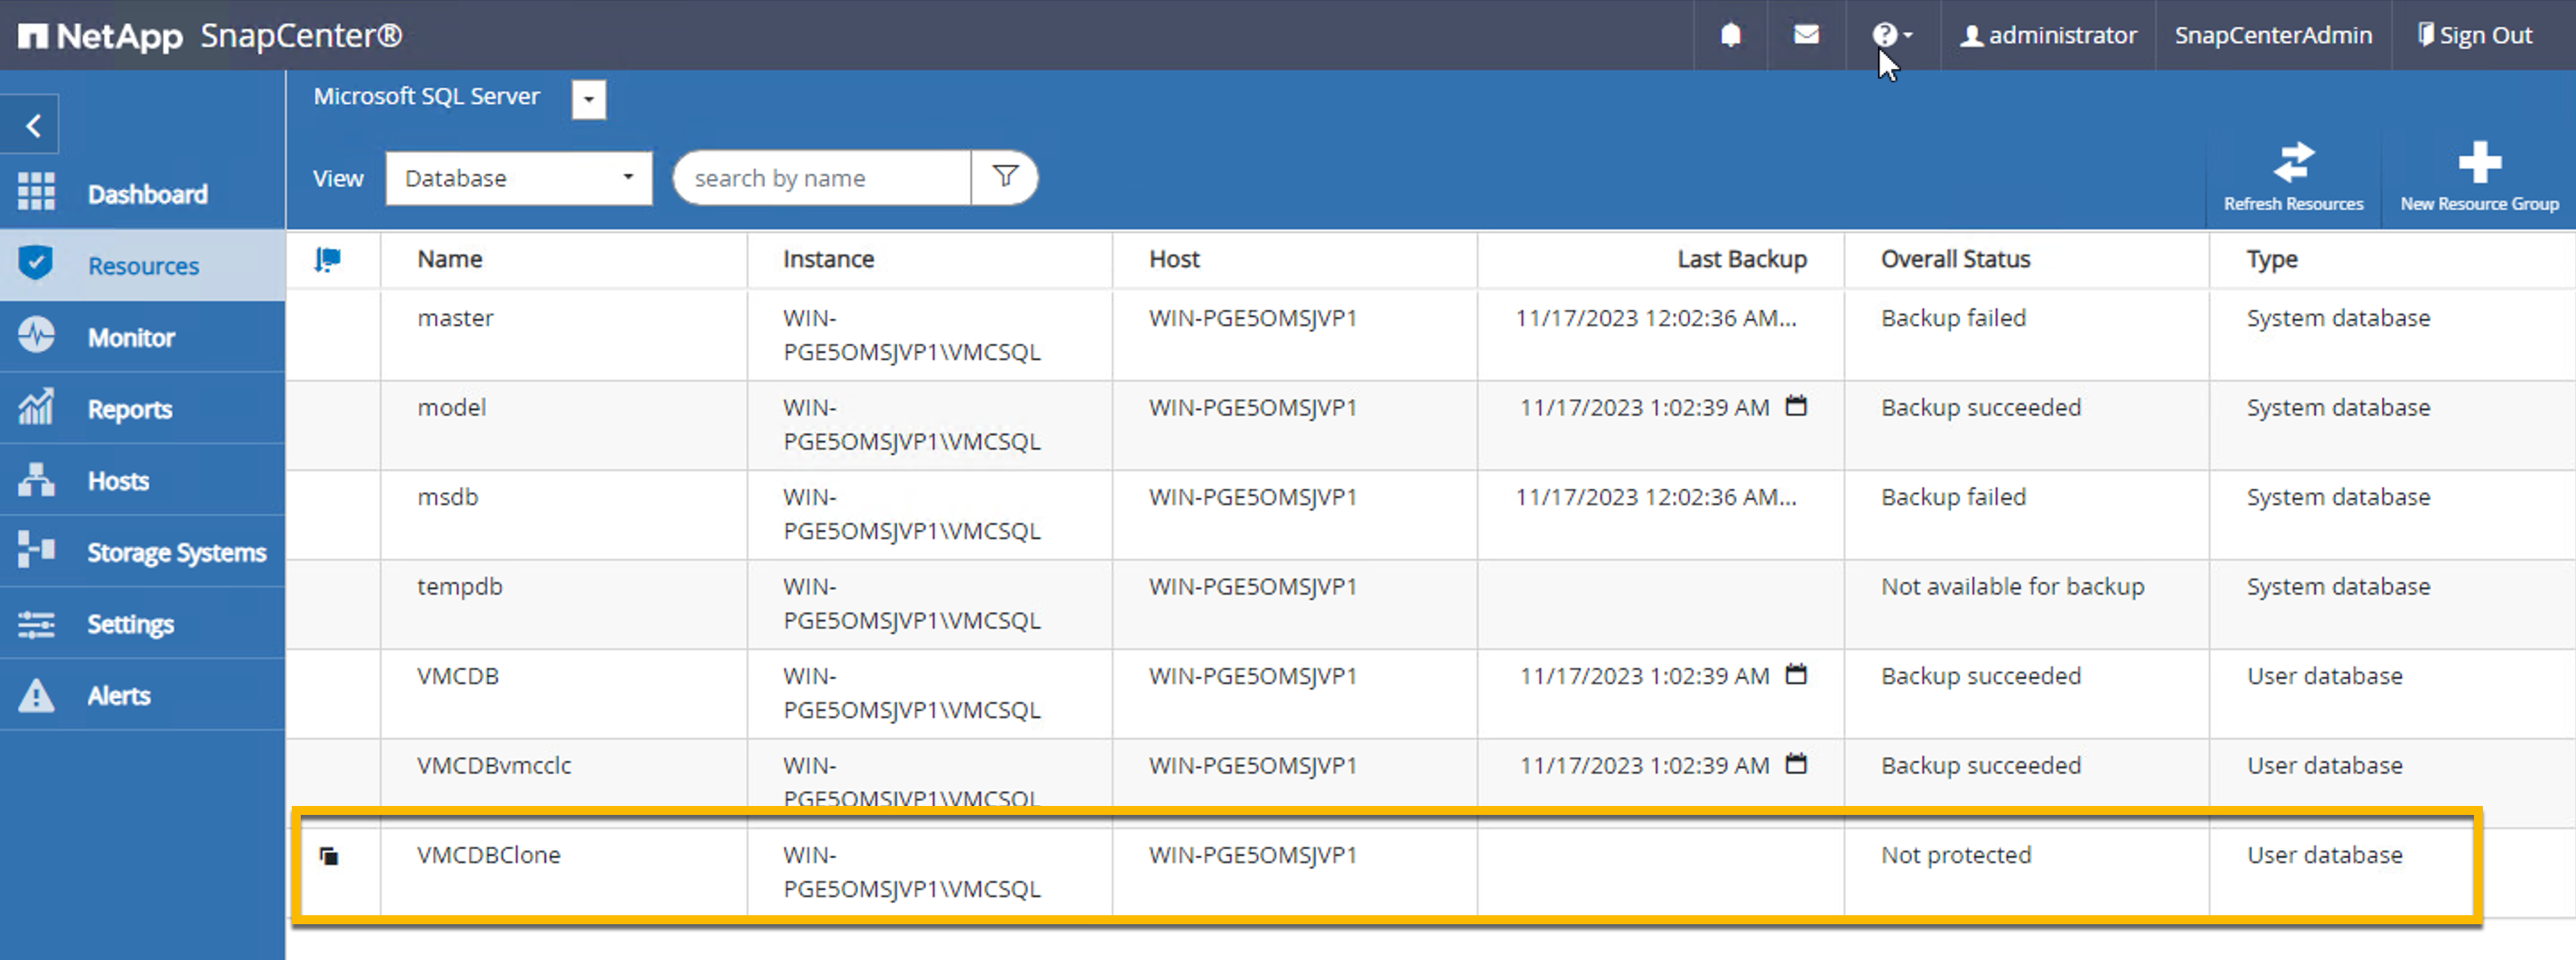Viewport: 2576px width, 960px height.
Task: Click the Storage Systems icon
Action: pos(36,549)
